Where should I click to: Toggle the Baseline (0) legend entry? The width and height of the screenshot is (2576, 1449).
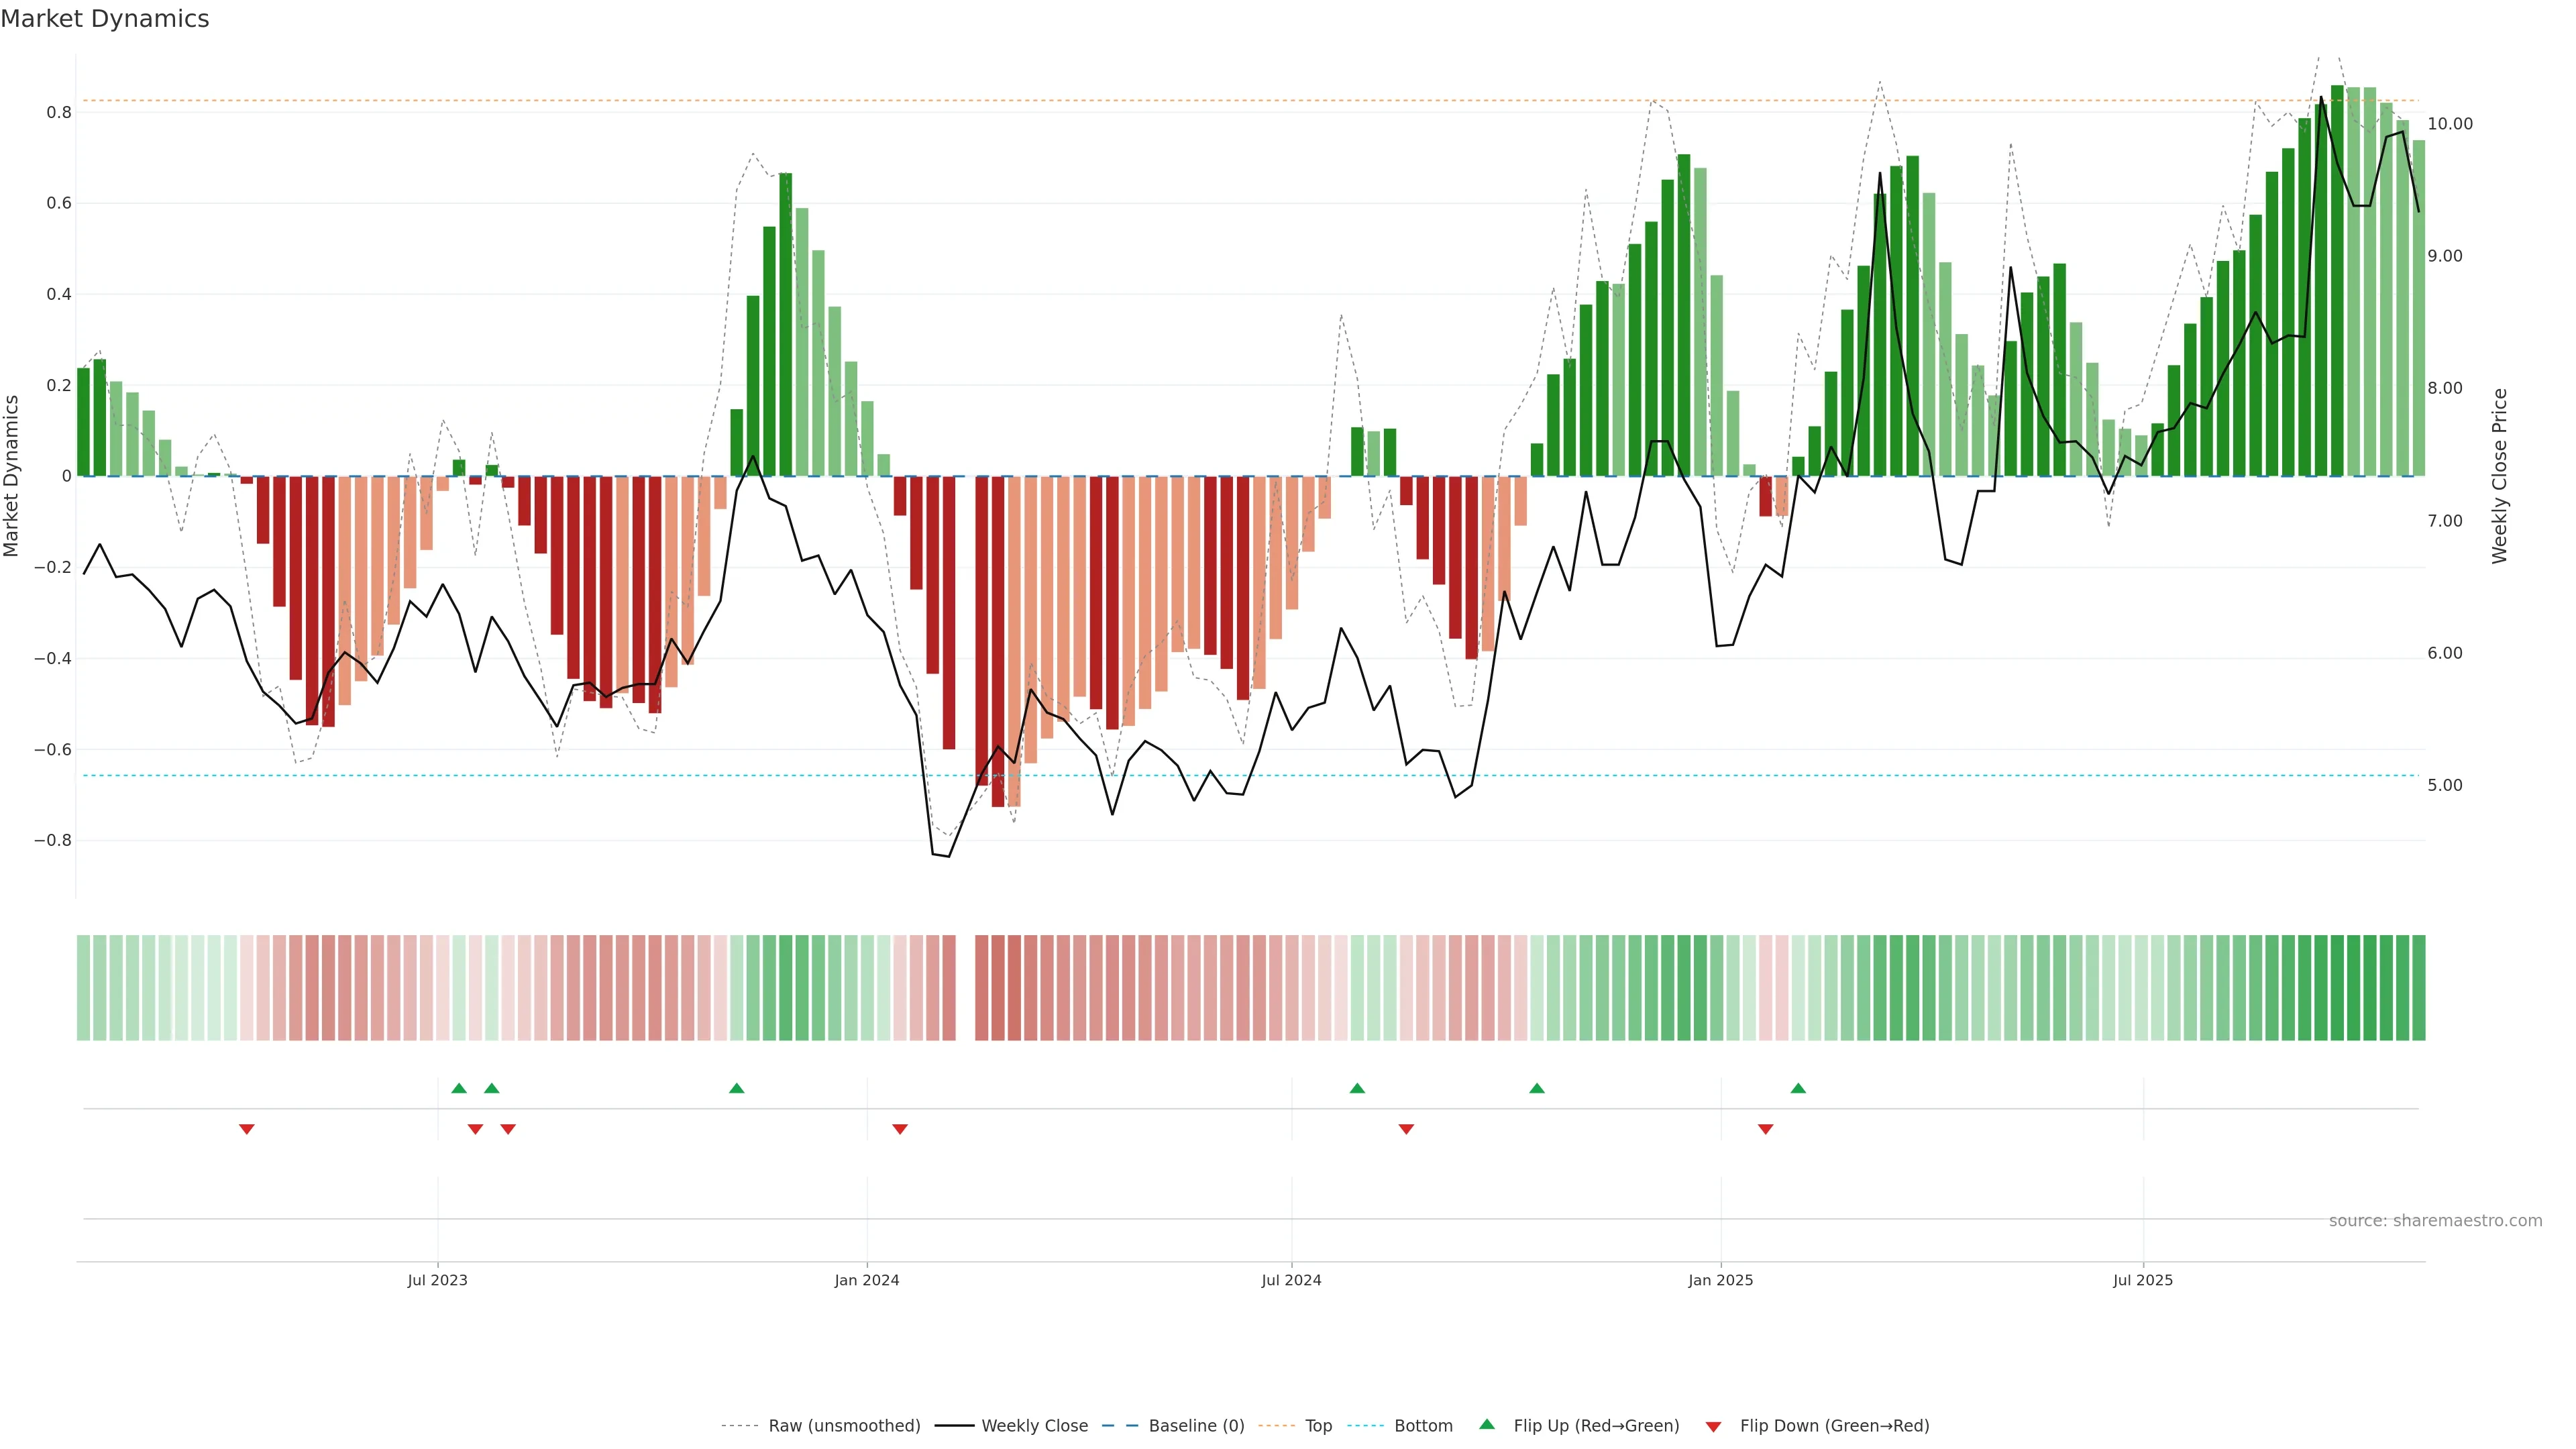pyautogui.click(x=1196, y=1426)
